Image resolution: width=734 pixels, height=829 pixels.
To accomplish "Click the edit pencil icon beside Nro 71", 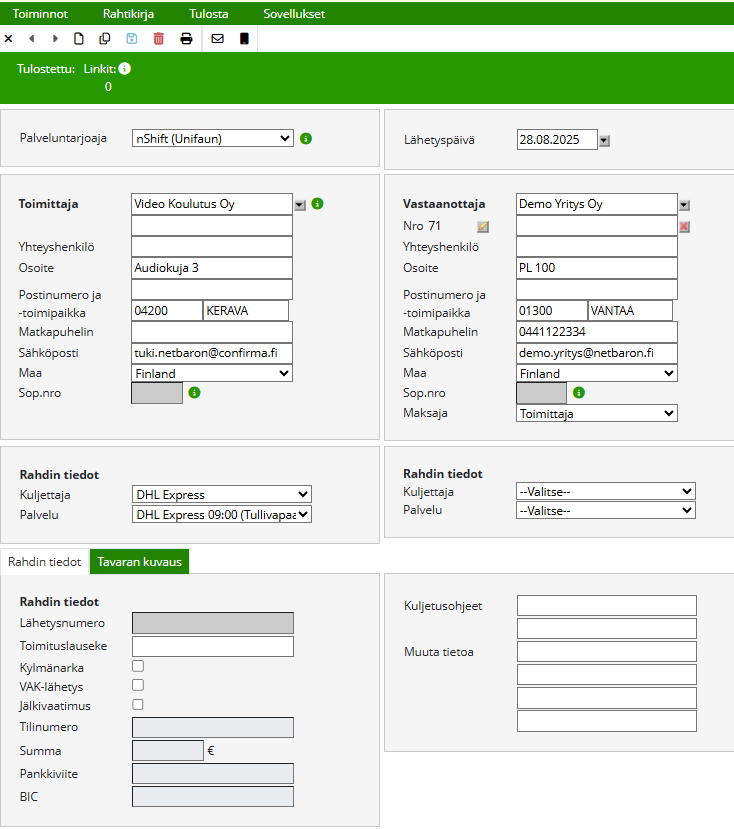I will pos(483,227).
